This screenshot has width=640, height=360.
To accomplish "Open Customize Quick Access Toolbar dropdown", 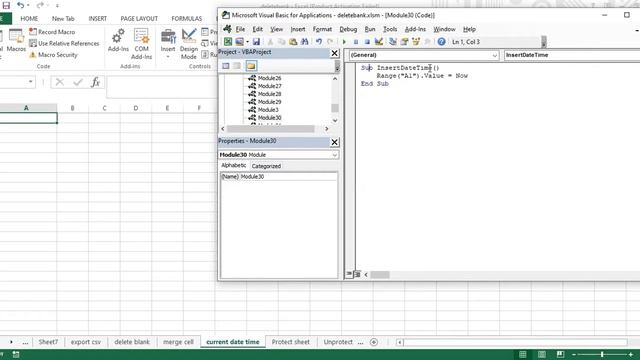I will click(x=57, y=6).
